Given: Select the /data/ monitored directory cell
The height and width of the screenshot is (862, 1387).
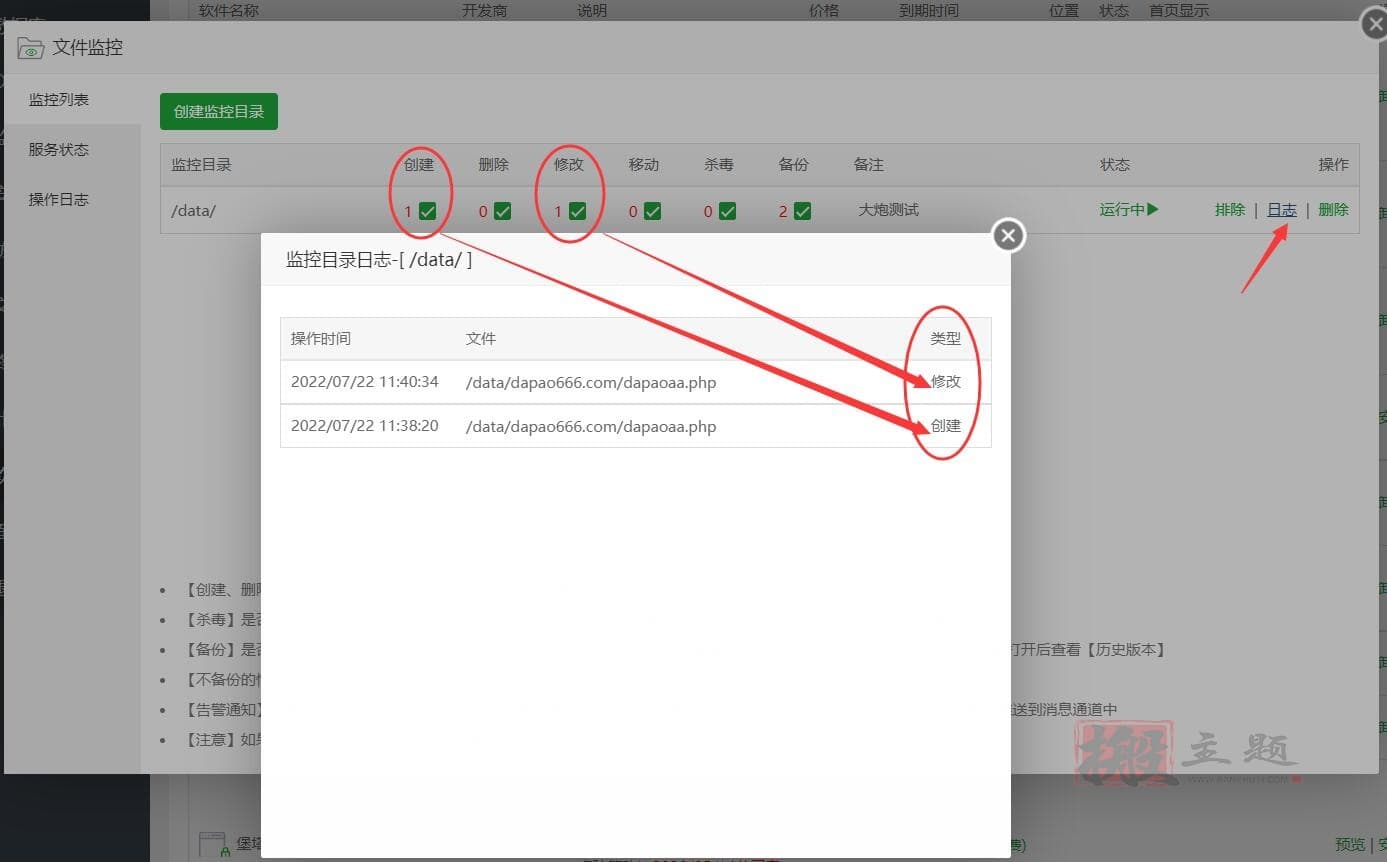Looking at the screenshot, I should [x=194, y=211].
